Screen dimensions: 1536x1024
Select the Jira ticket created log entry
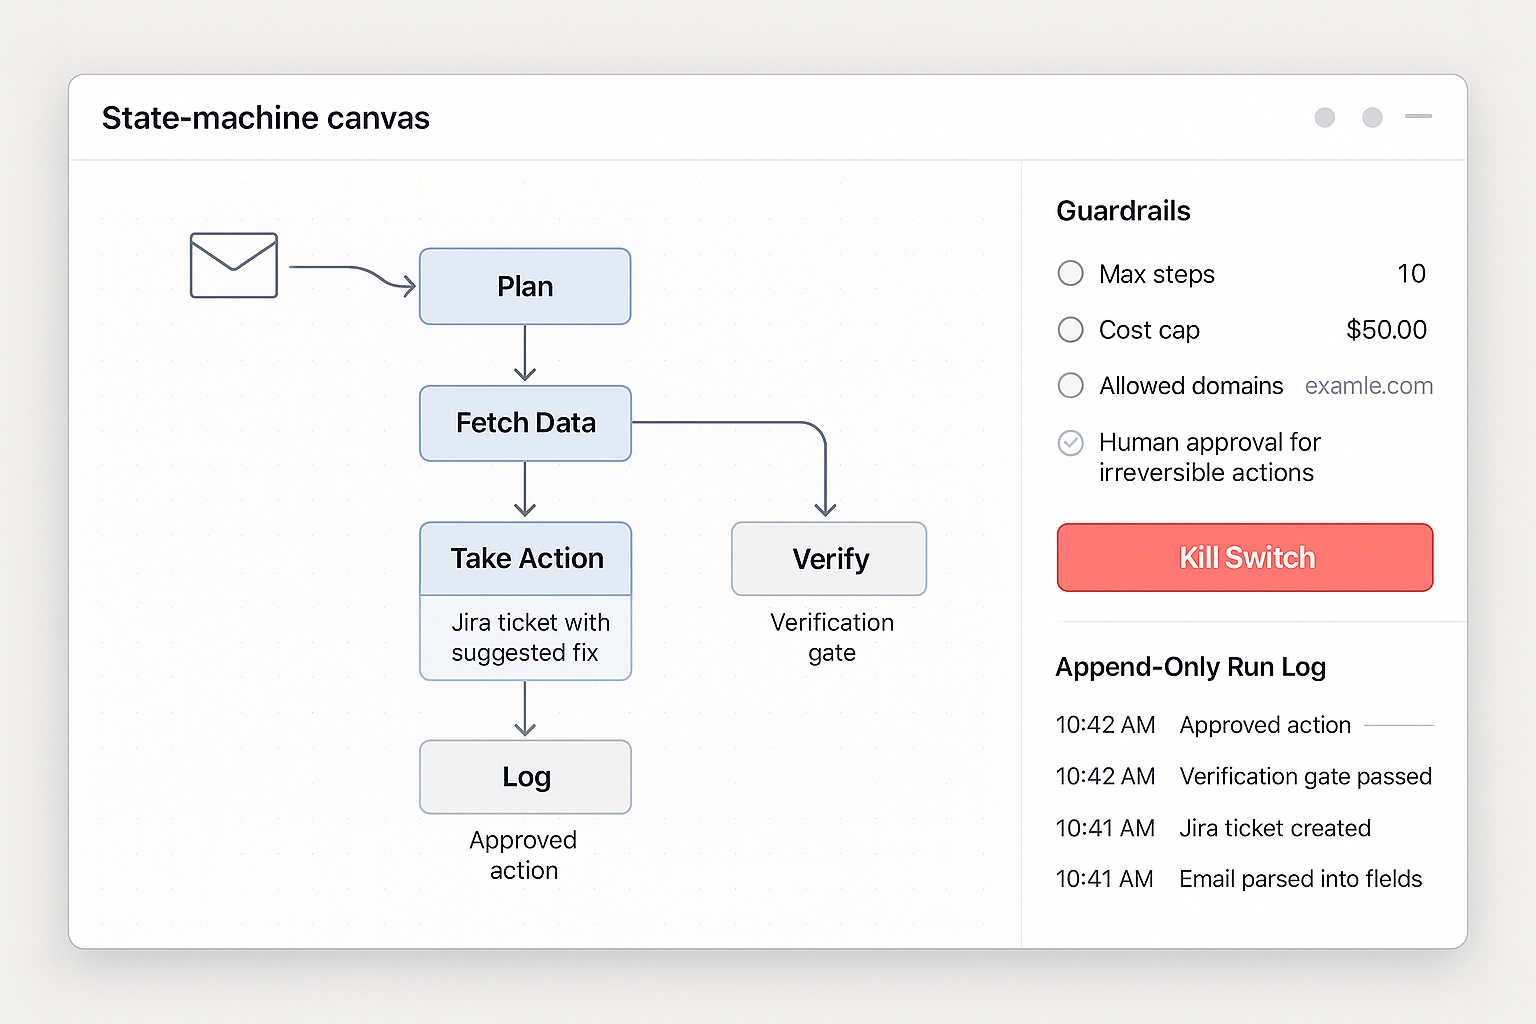pyautogui.click(x=1275, y=828)
